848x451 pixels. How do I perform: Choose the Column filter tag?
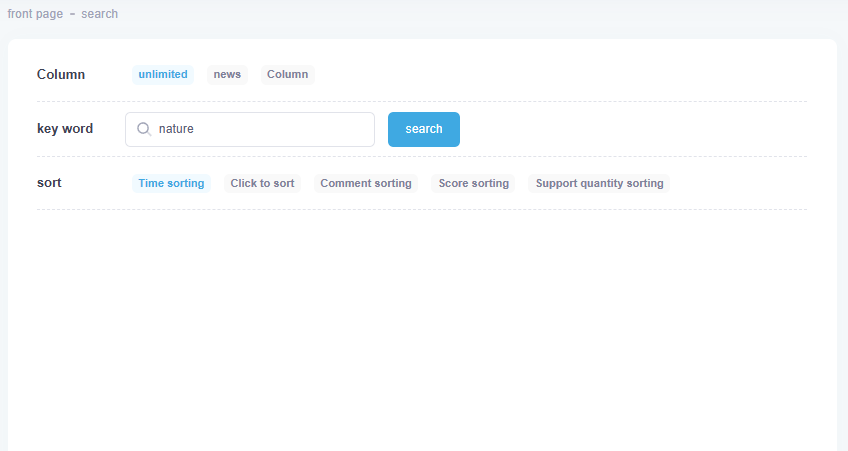287,74
